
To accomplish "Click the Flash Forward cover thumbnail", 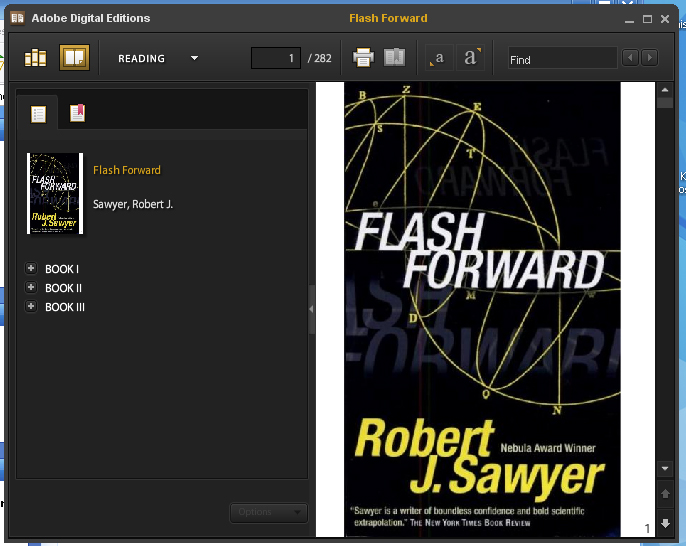I will pyautogui.click(x=55, y=193).
